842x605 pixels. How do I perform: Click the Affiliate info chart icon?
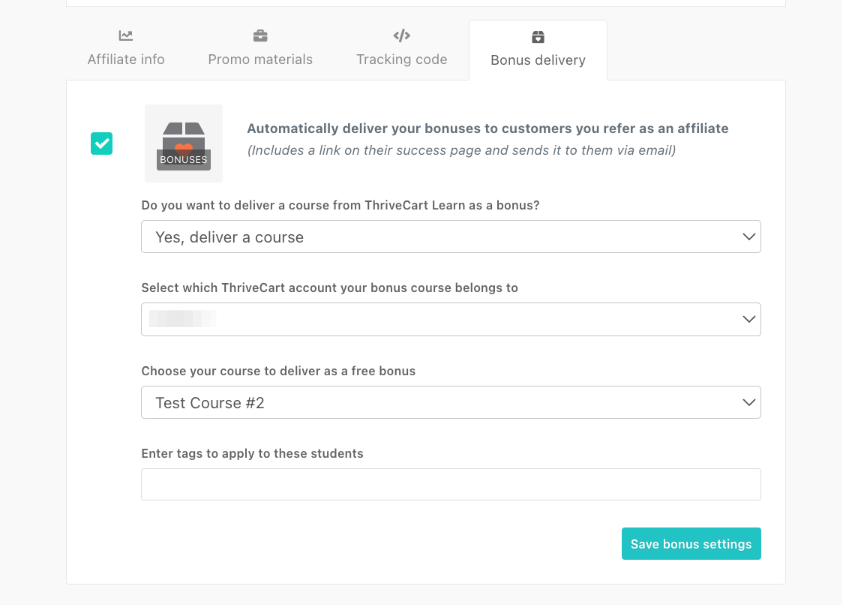tap(126, 36)
